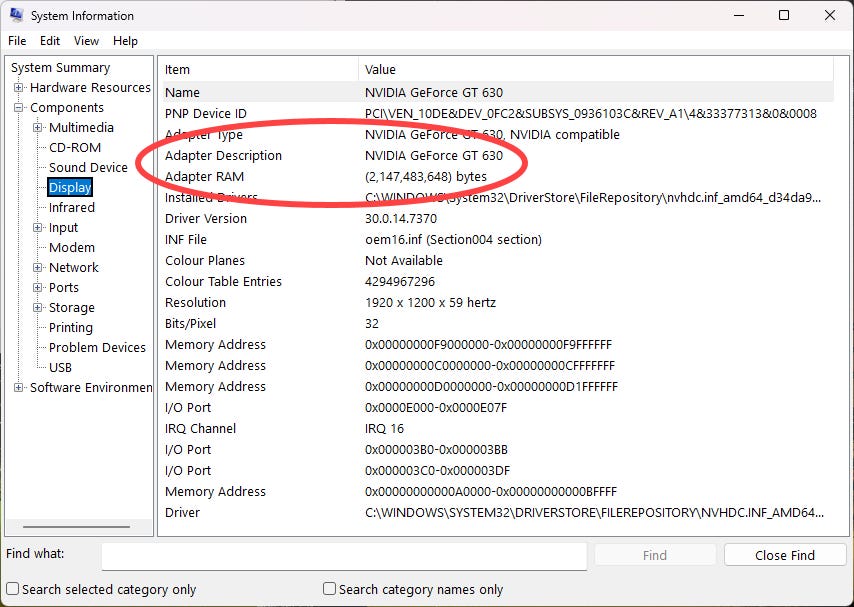This screenshot has width=854, height=607.
Task: Maximize the System Information window
Action: pos(784,15)
